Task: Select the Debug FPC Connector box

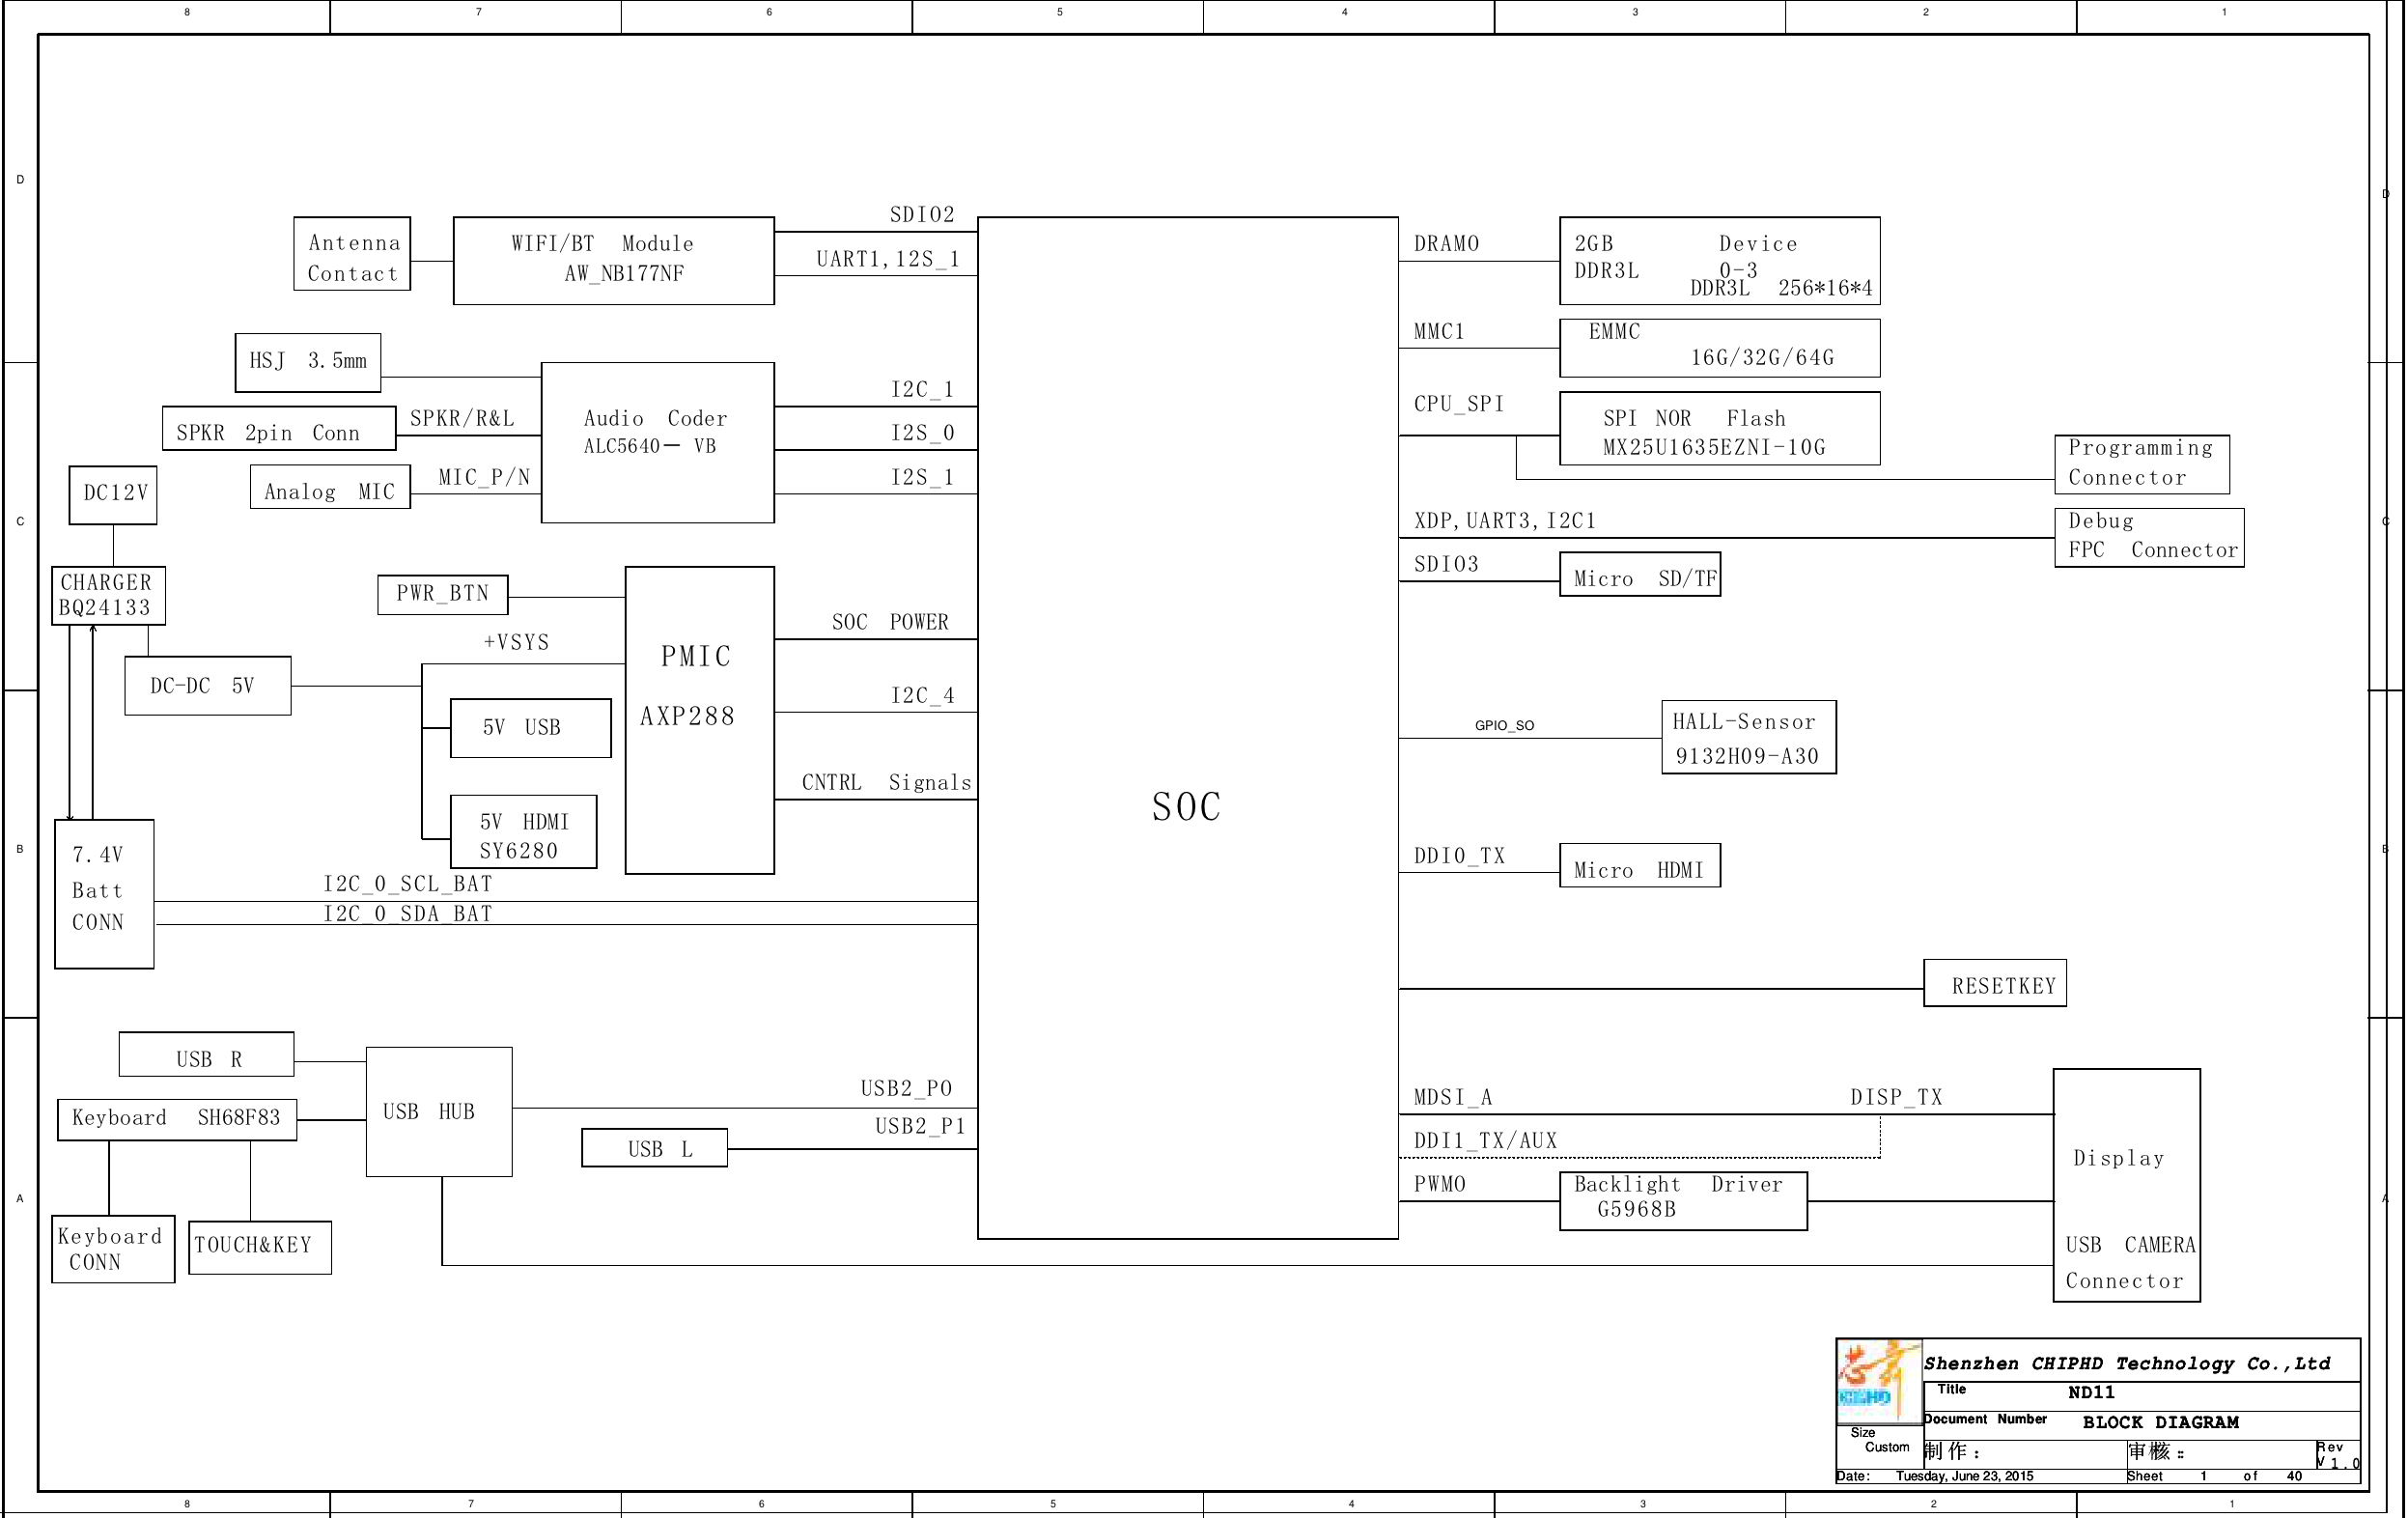Action: click(2148, 538)
